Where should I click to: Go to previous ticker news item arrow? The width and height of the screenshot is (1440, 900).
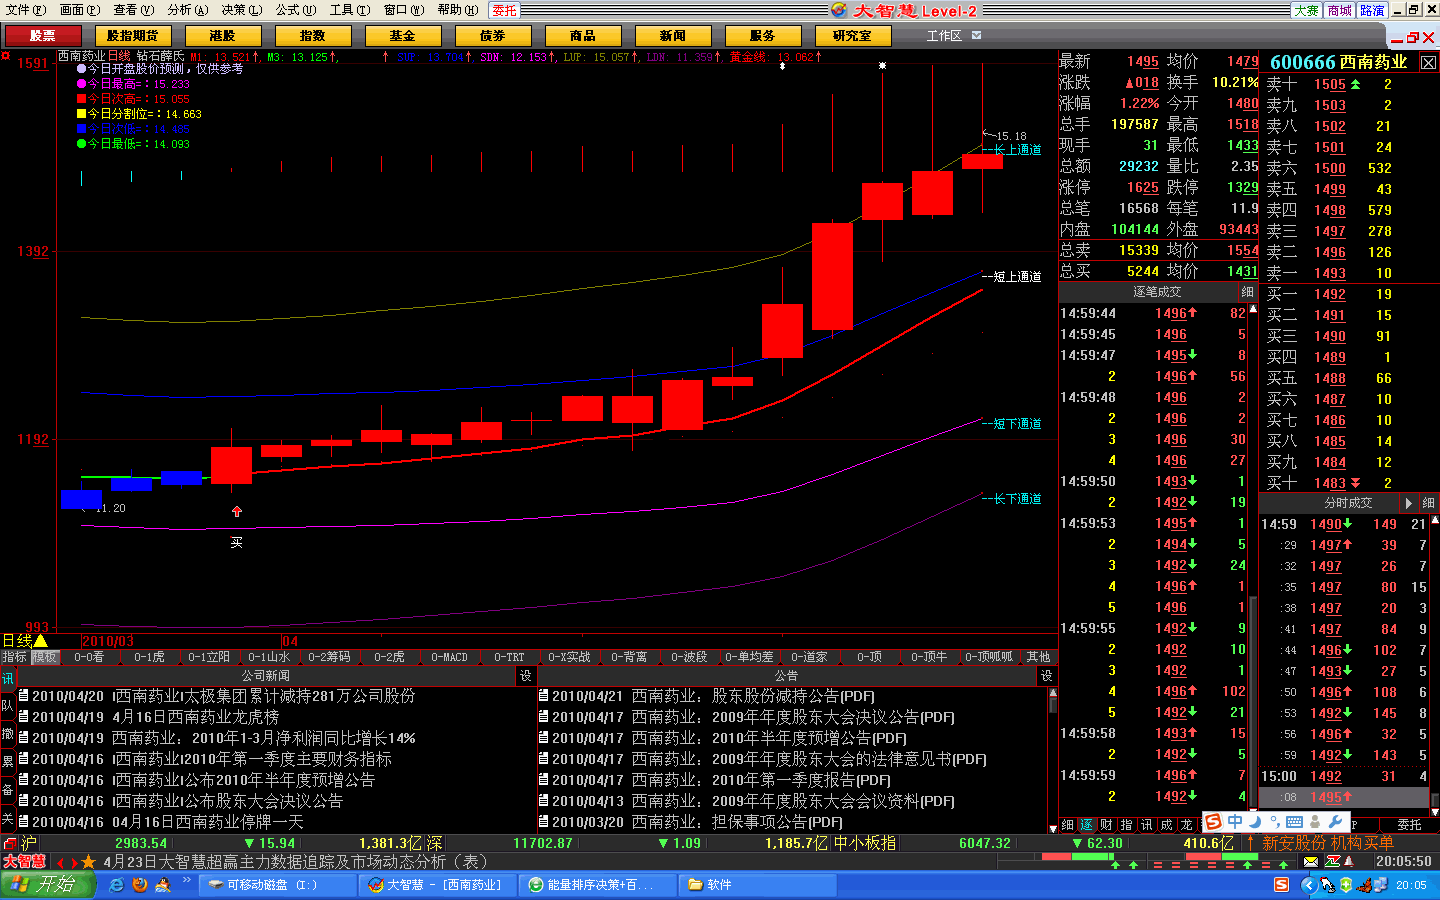tap(60, 862)
